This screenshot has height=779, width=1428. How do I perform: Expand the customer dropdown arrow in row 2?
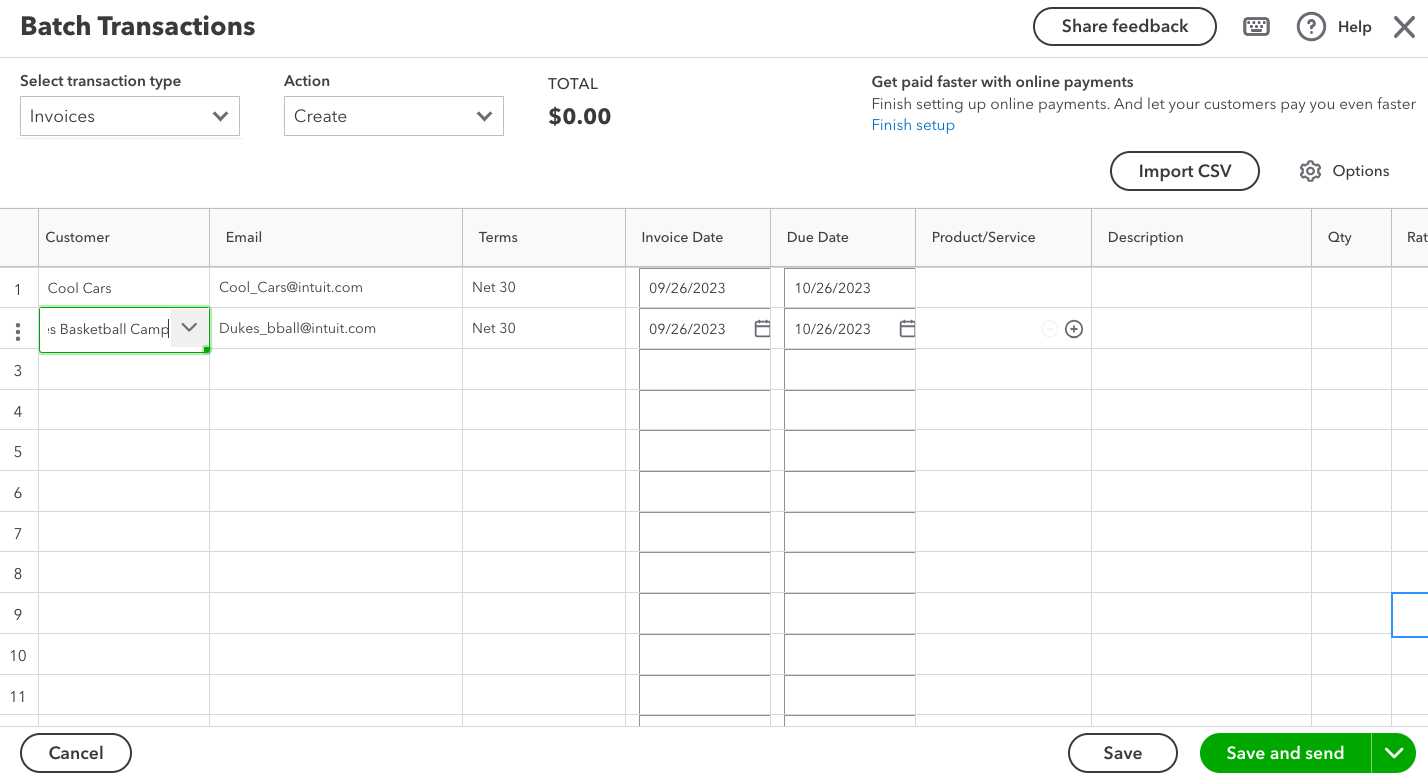coord(189,327)
